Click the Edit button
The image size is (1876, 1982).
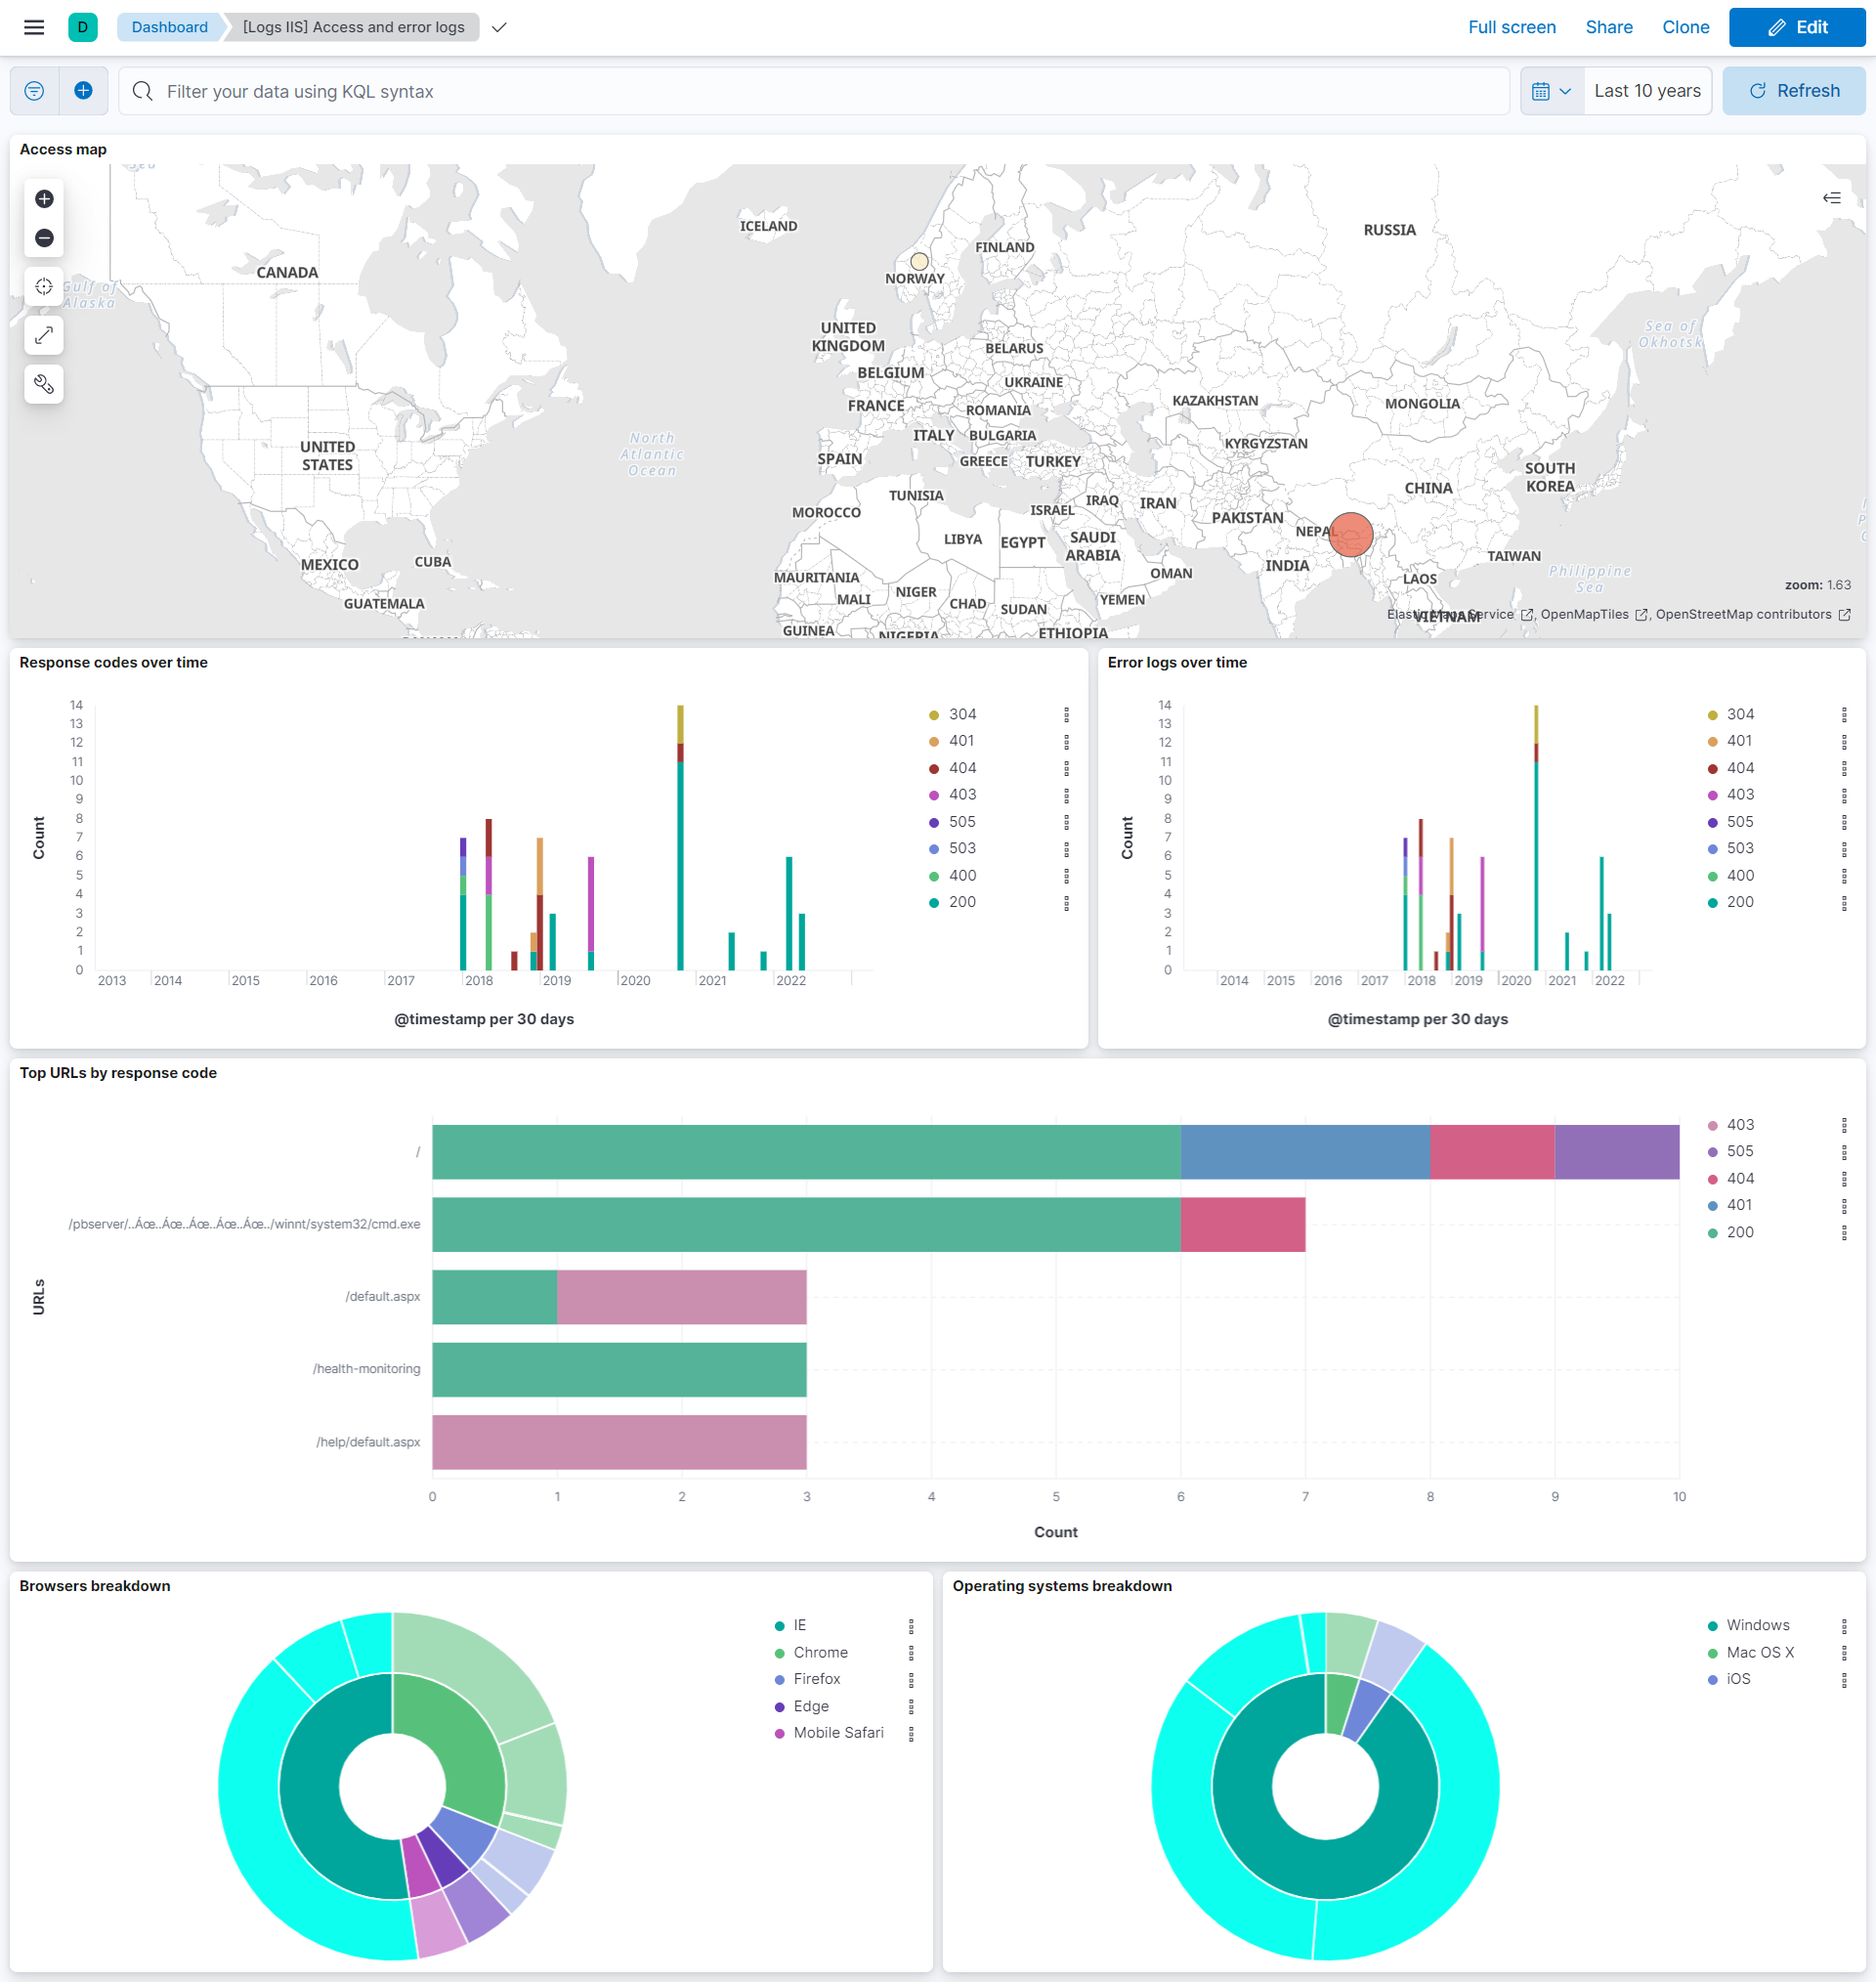[x=1797, y=27]
